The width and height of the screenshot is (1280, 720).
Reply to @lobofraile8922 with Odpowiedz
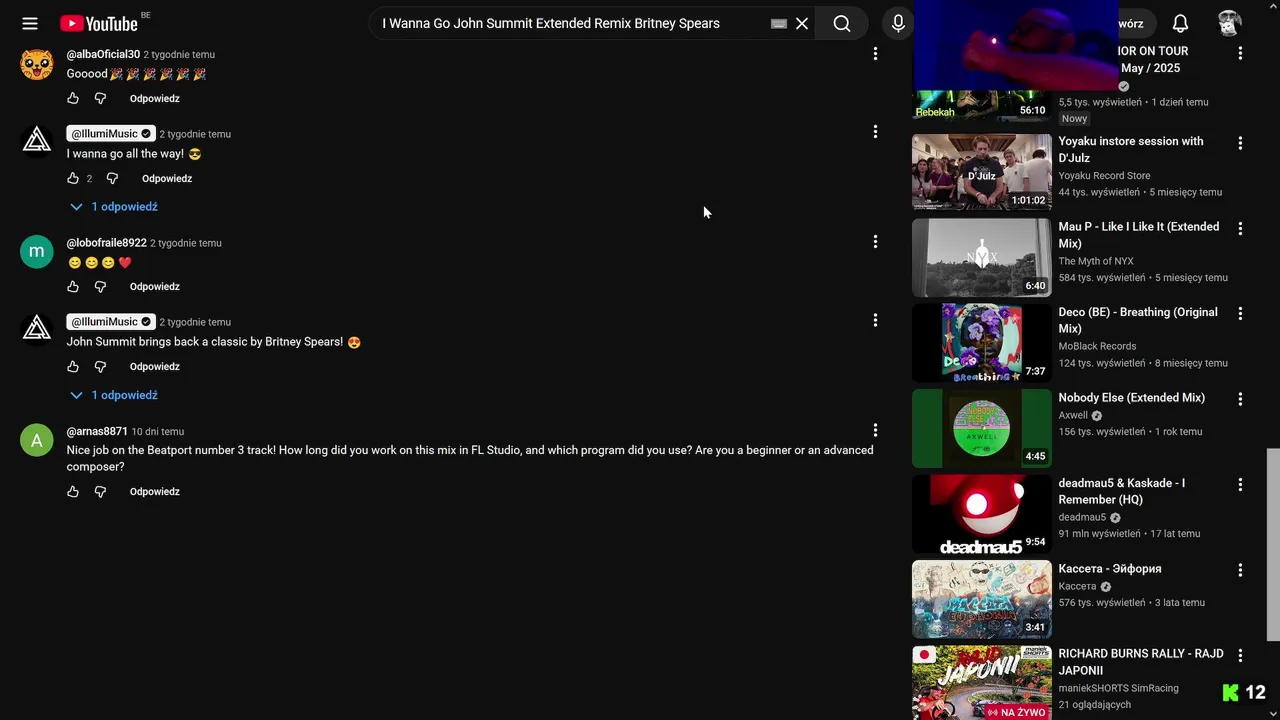pyautogui.click(x=155, y=287)
